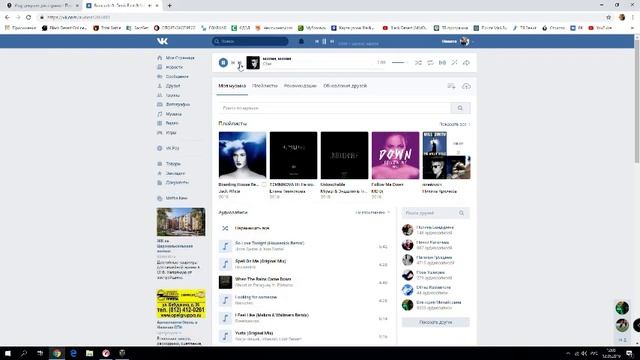Click the Windows Start button
This screenshot has height=360, width=640.
tap(8, 353)
